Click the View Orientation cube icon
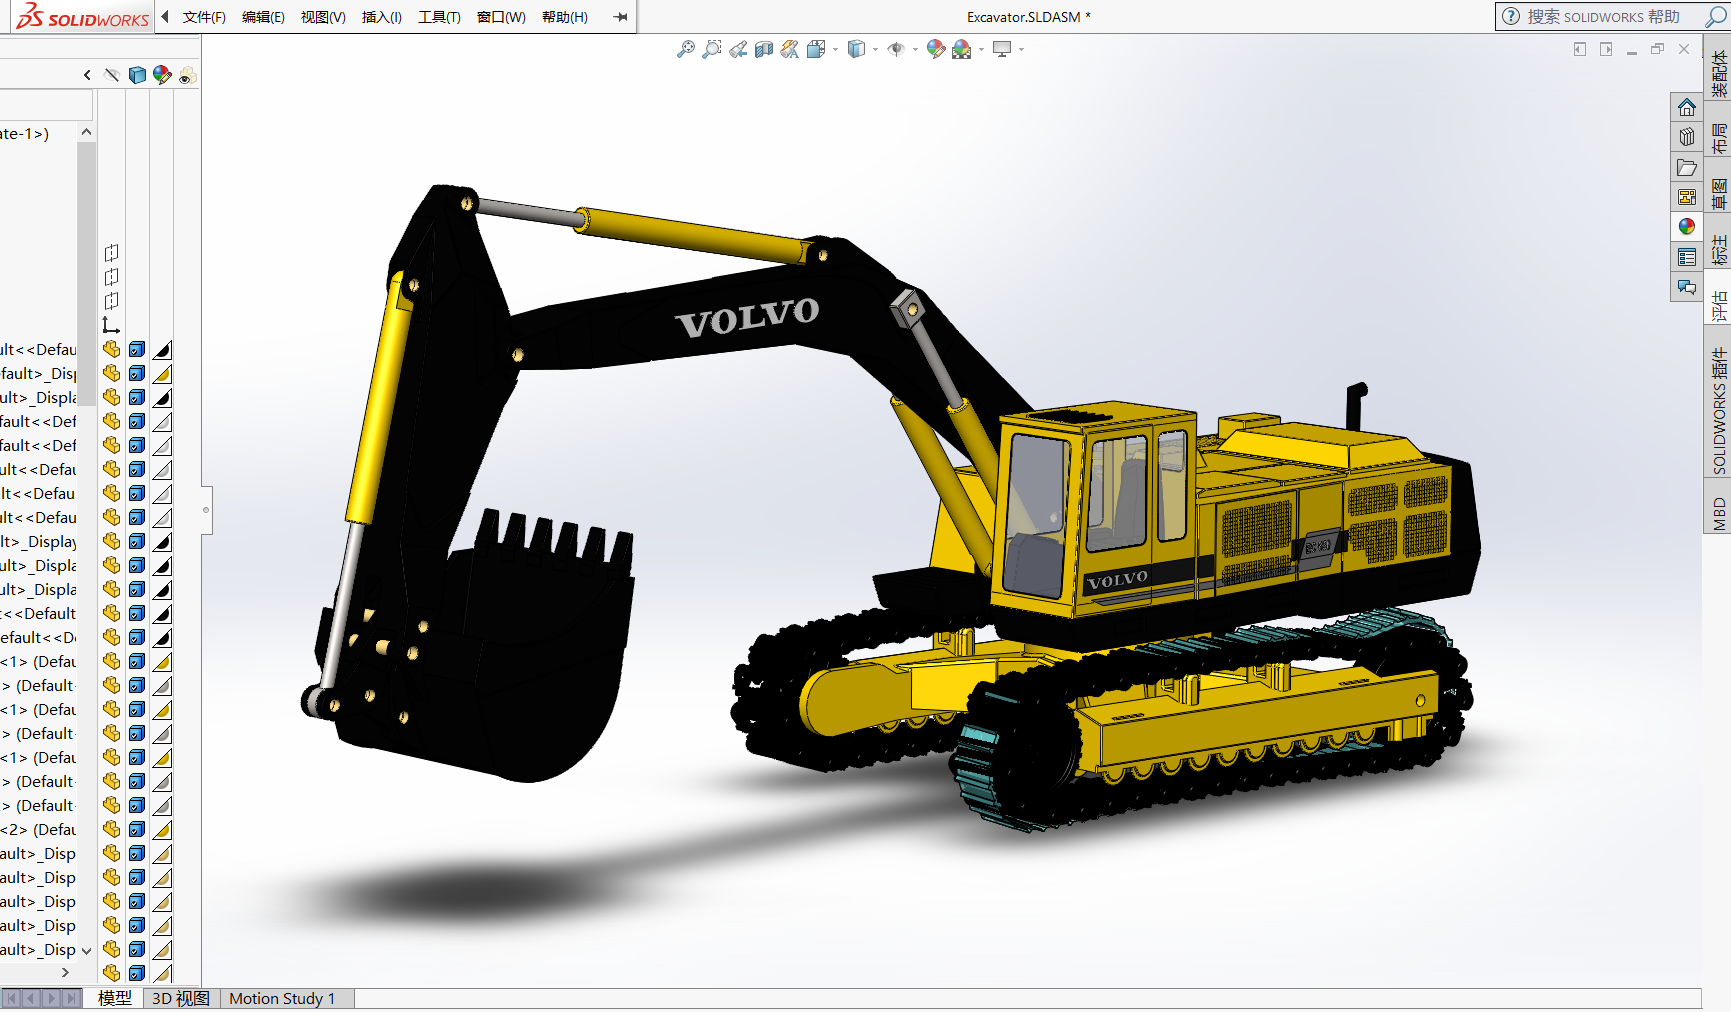This screenshot has height=1012, width=1731. [816, 49]
